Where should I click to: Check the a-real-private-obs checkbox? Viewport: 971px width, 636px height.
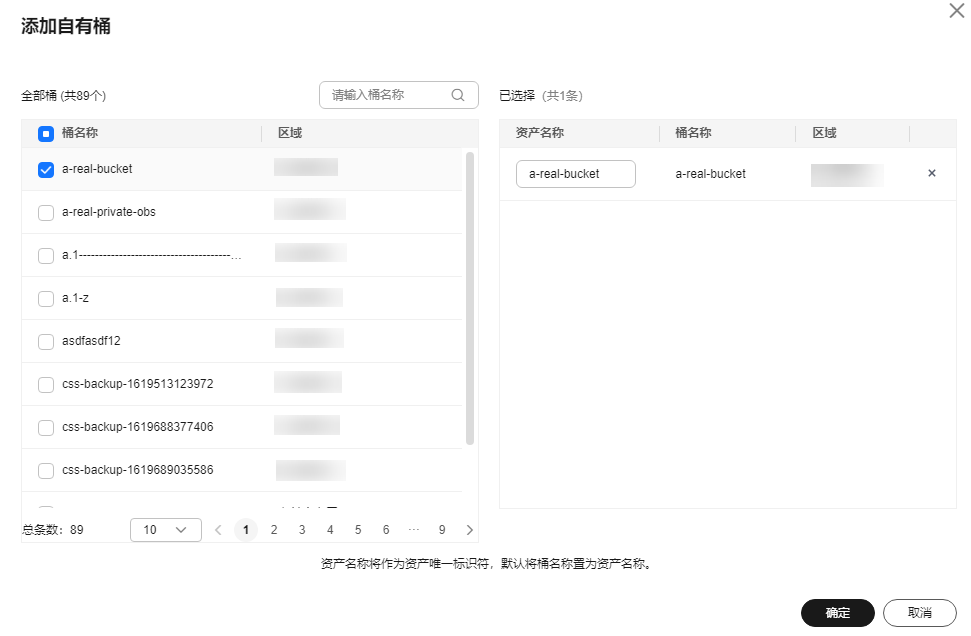46,213
